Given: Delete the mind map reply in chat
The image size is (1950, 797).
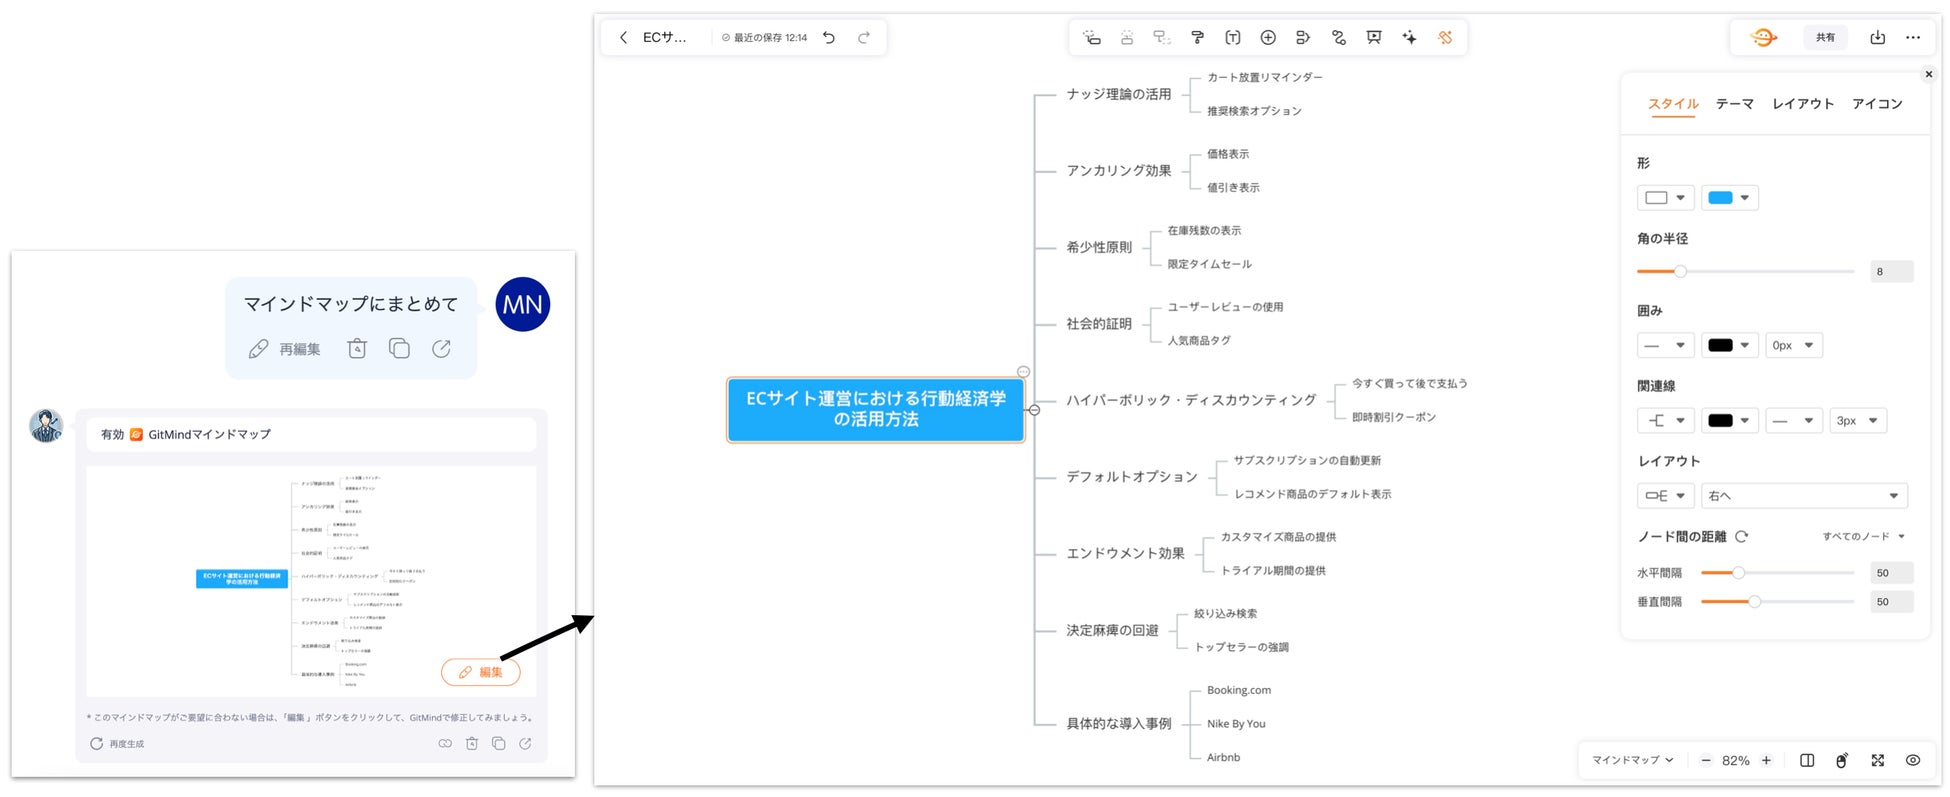Looking at the screenshot, I should coord(472,744).
